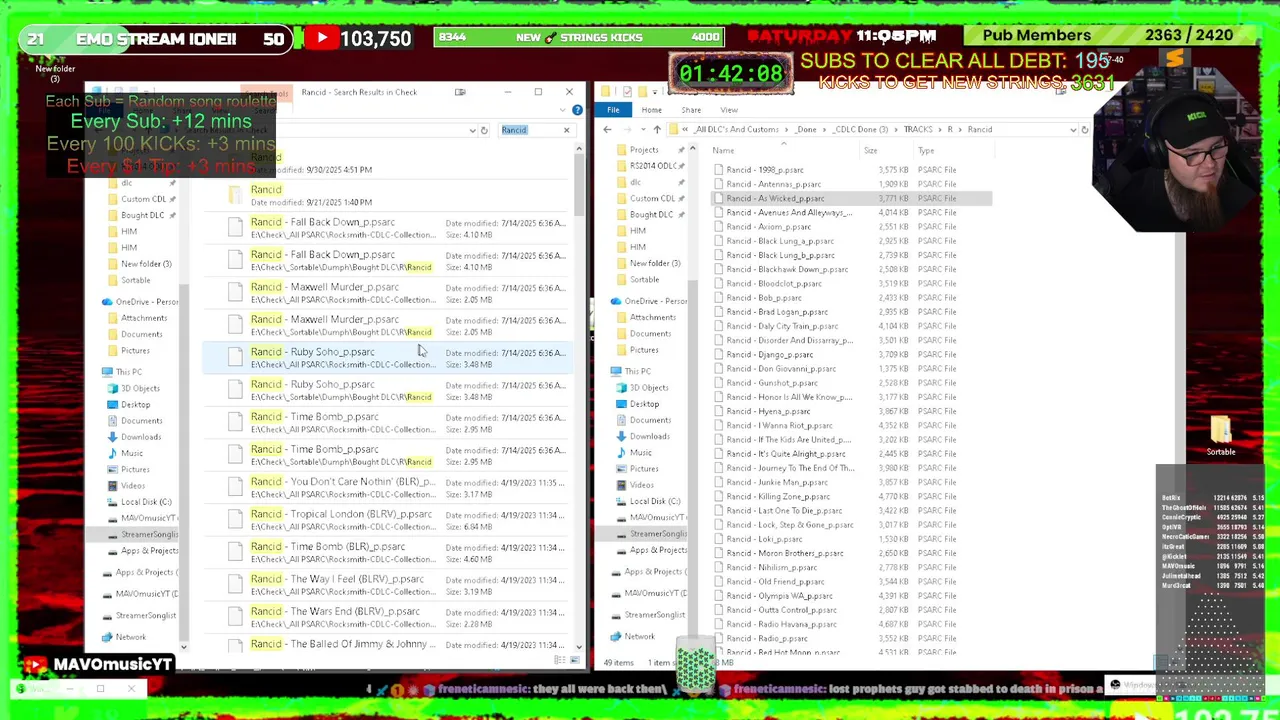The image size is (1280, 720).
Task: Go back in the Rancid folder window
Action: pos(607,129)
